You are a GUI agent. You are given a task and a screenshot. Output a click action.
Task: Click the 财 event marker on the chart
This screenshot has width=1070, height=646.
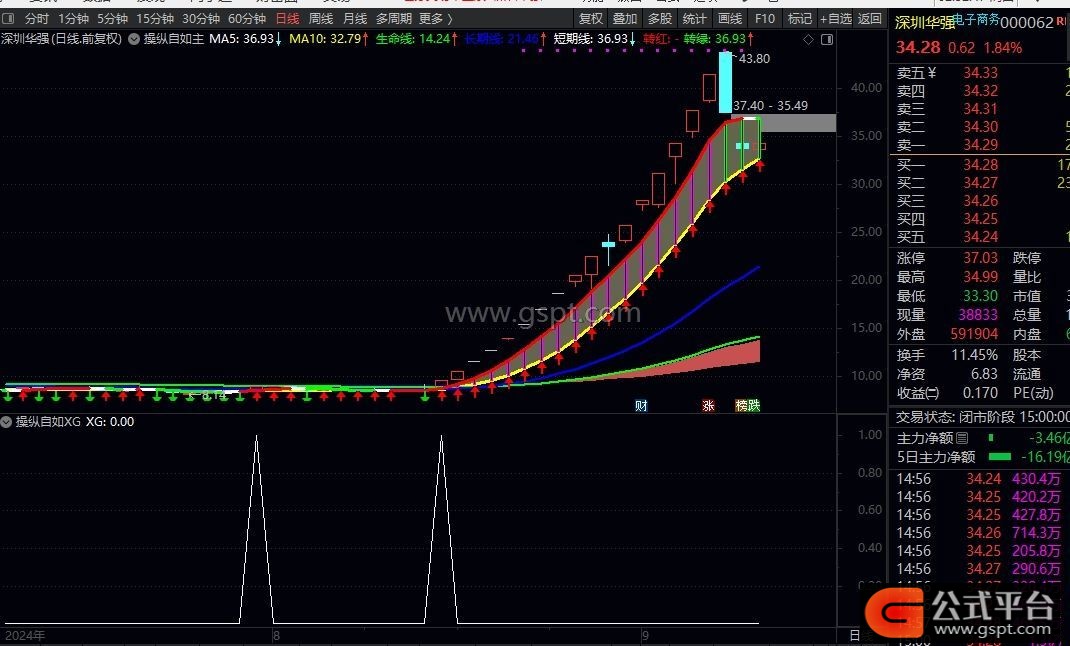(641, 405)
